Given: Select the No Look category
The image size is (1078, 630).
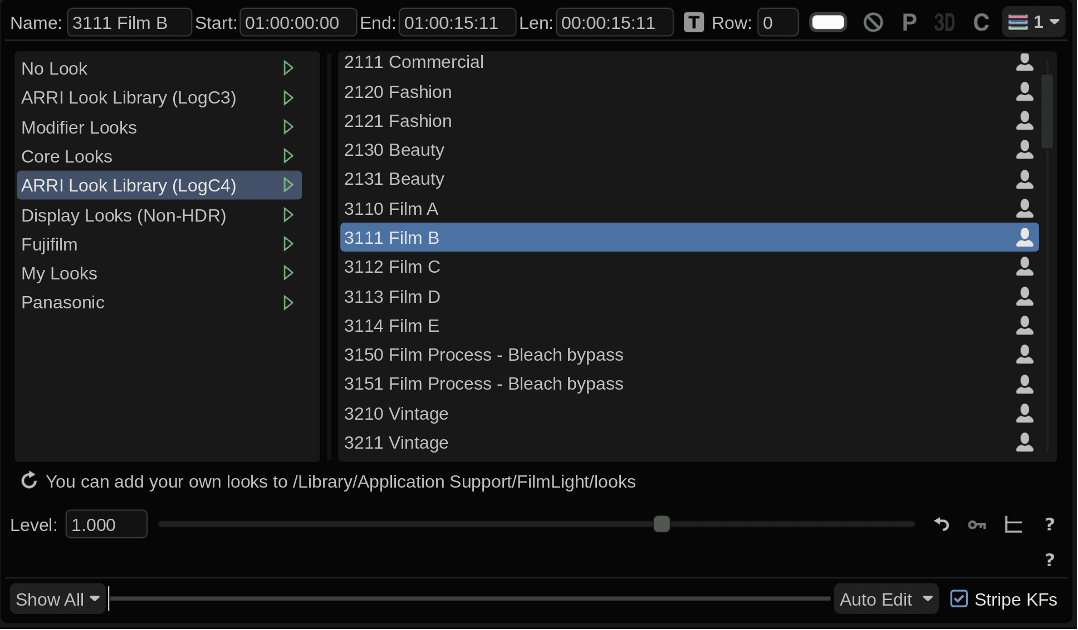Looking at the screenshot, I should click(x=159, y=69).
